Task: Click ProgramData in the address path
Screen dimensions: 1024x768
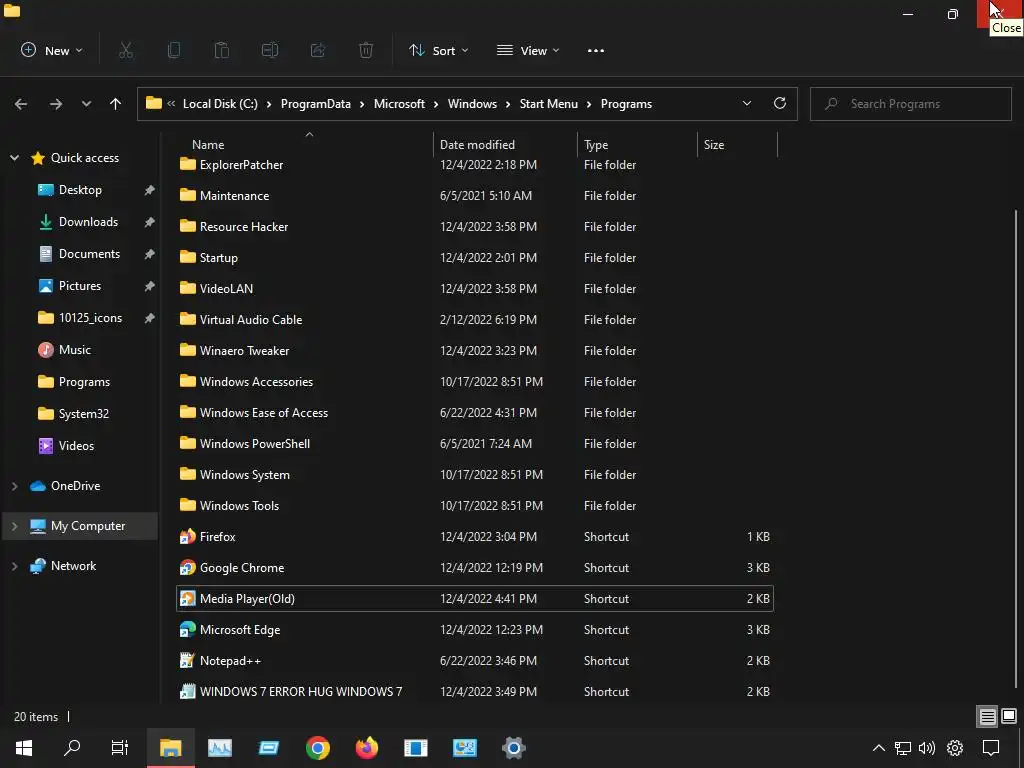Action: click(315, 104)
